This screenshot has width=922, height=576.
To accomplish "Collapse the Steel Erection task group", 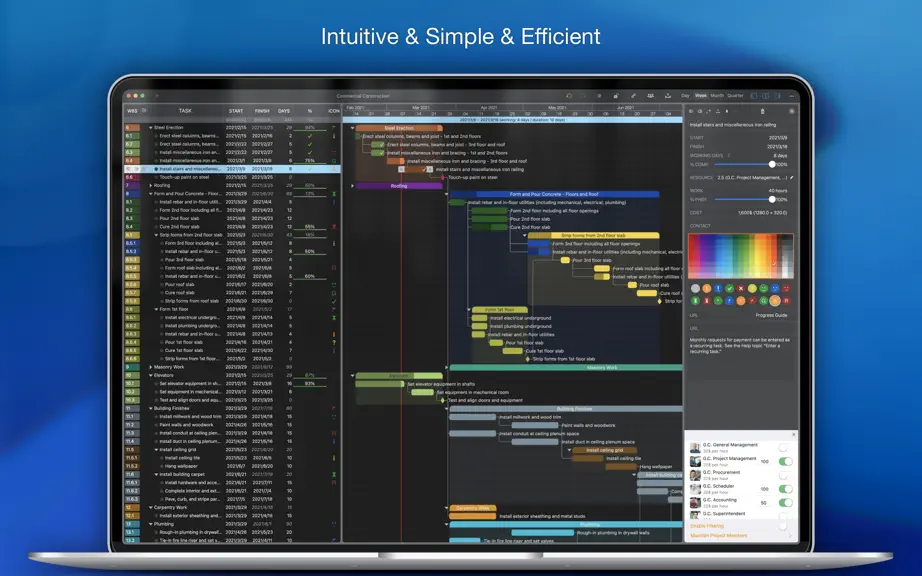I will coord(151,128).
